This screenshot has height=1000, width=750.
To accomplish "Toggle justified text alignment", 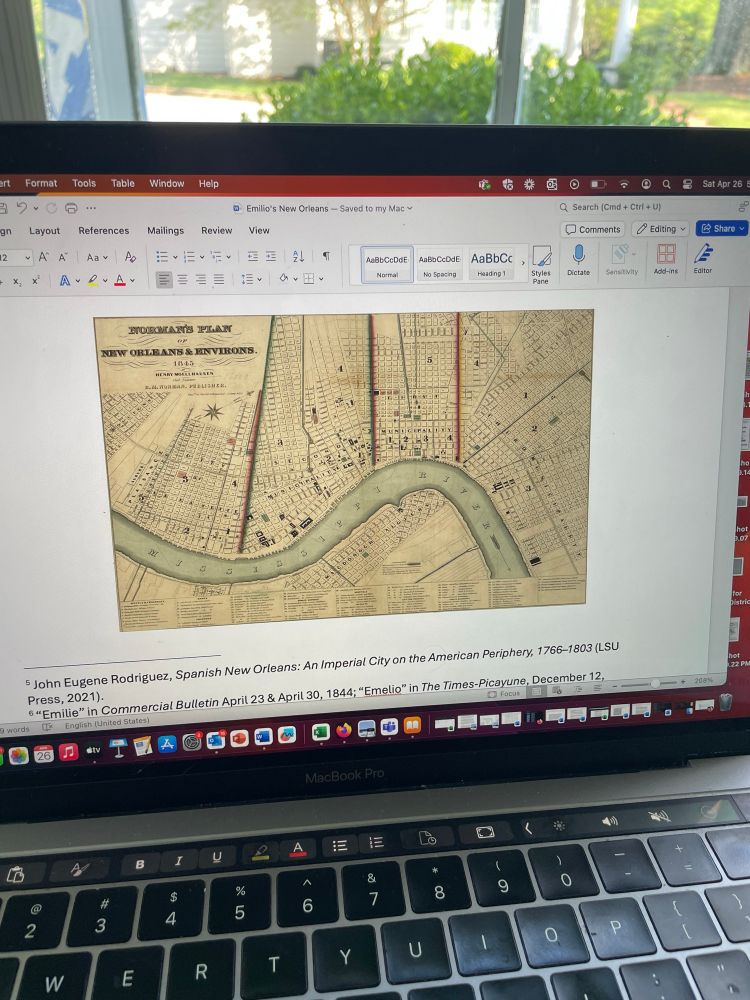I will 219,279.
